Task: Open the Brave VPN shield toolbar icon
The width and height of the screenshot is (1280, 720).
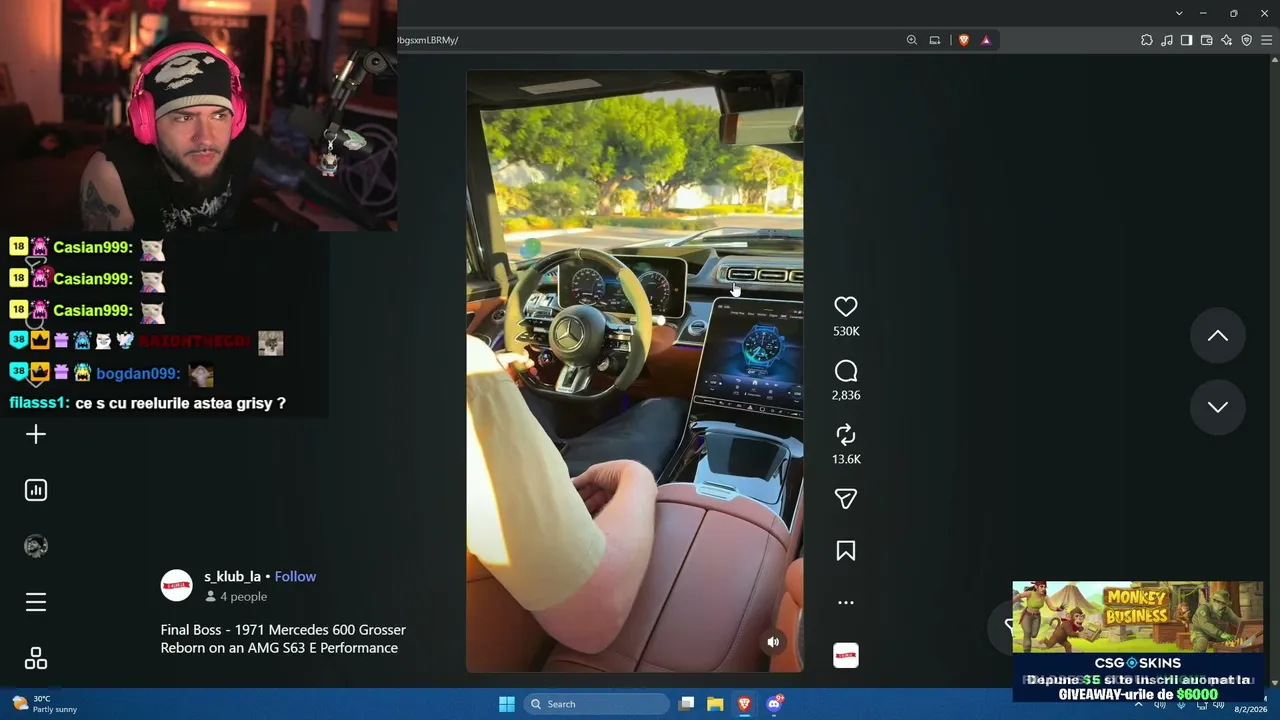Action: pos(1247,40)
